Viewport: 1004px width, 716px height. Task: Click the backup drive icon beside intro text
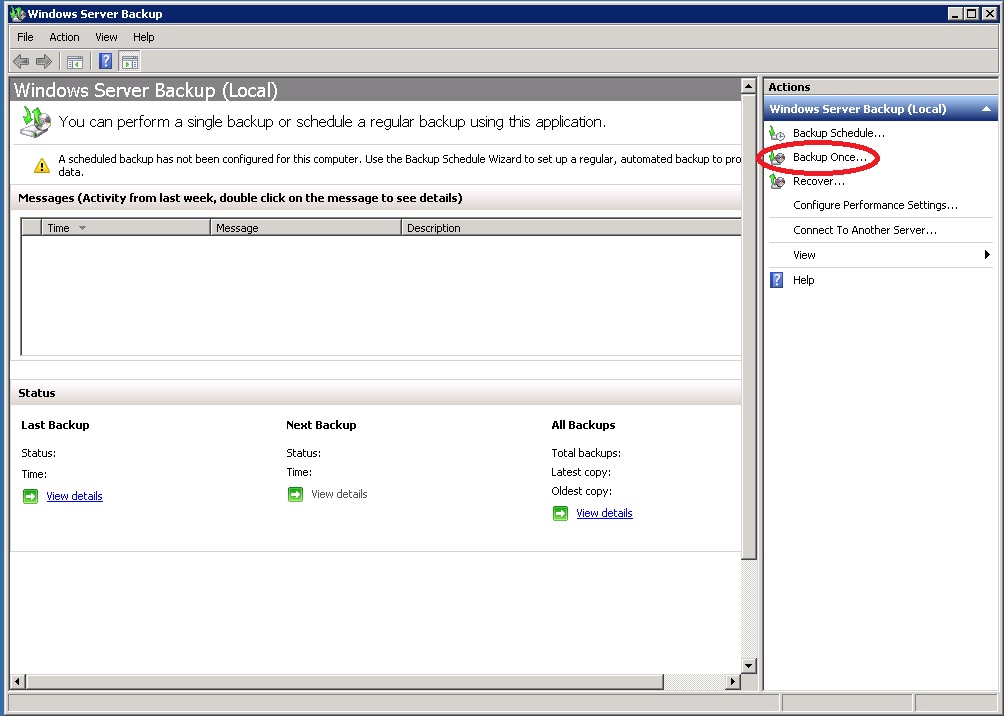(35, 122)
